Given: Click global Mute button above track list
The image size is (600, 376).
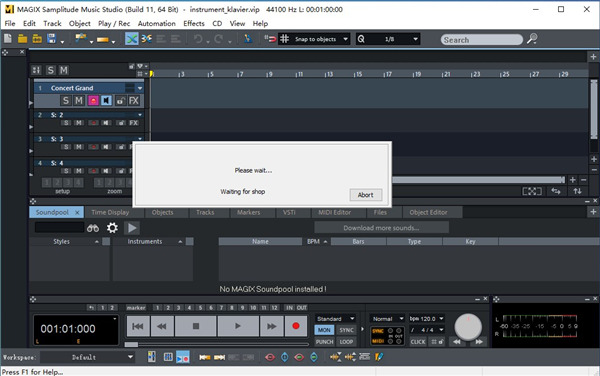Looking at the screenshot, I should click(x=64, y=70).
